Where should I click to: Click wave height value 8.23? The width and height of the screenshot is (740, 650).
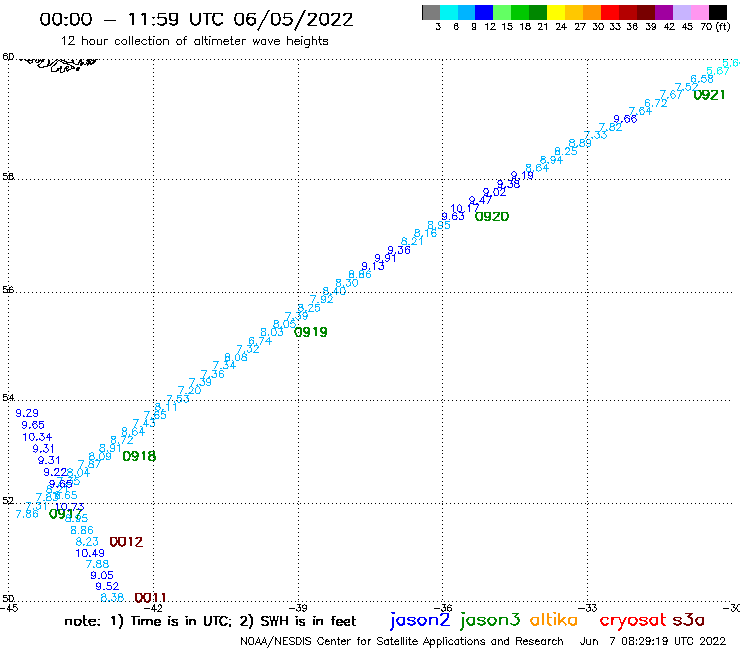tap(87, 541)
